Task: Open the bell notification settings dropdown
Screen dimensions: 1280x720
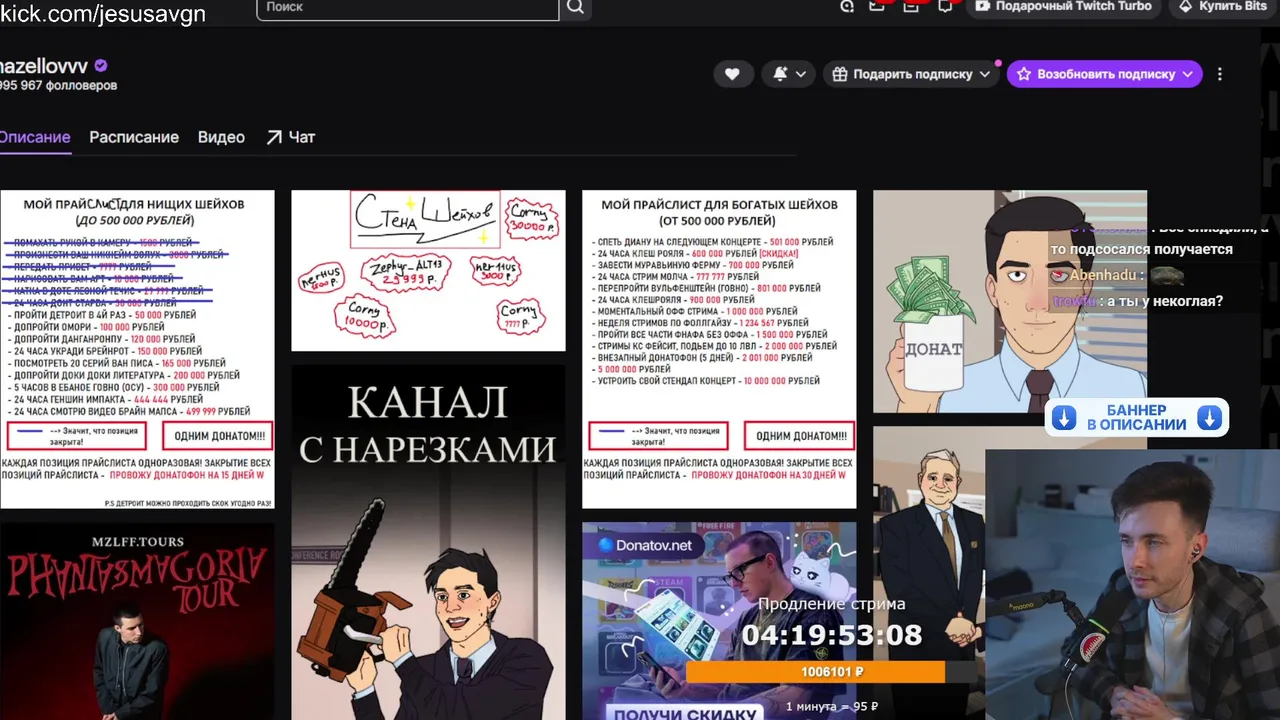Action: 789,74
